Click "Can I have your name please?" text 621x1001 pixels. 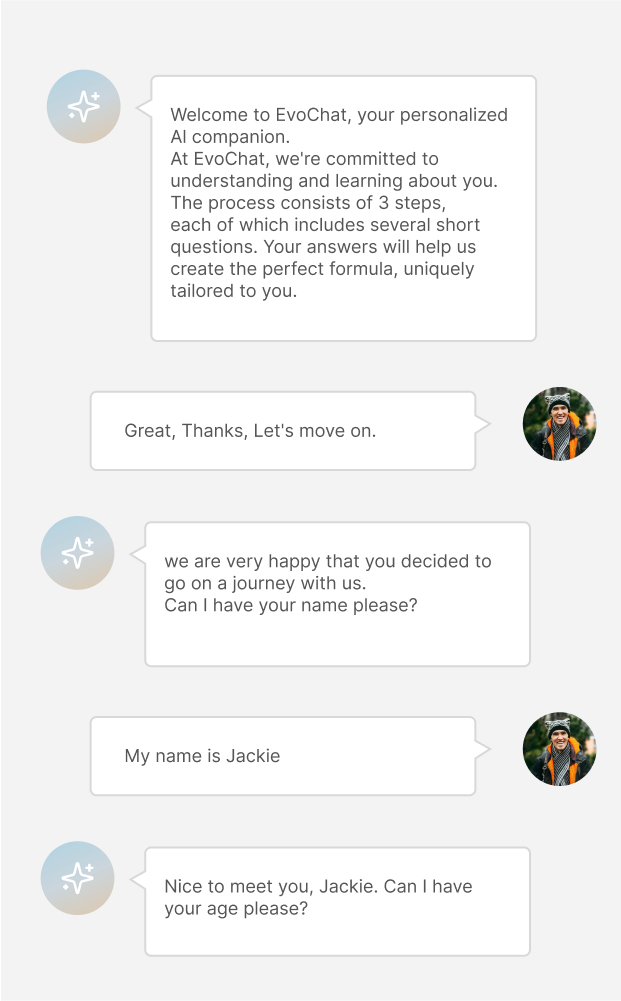tap(291, 605)
